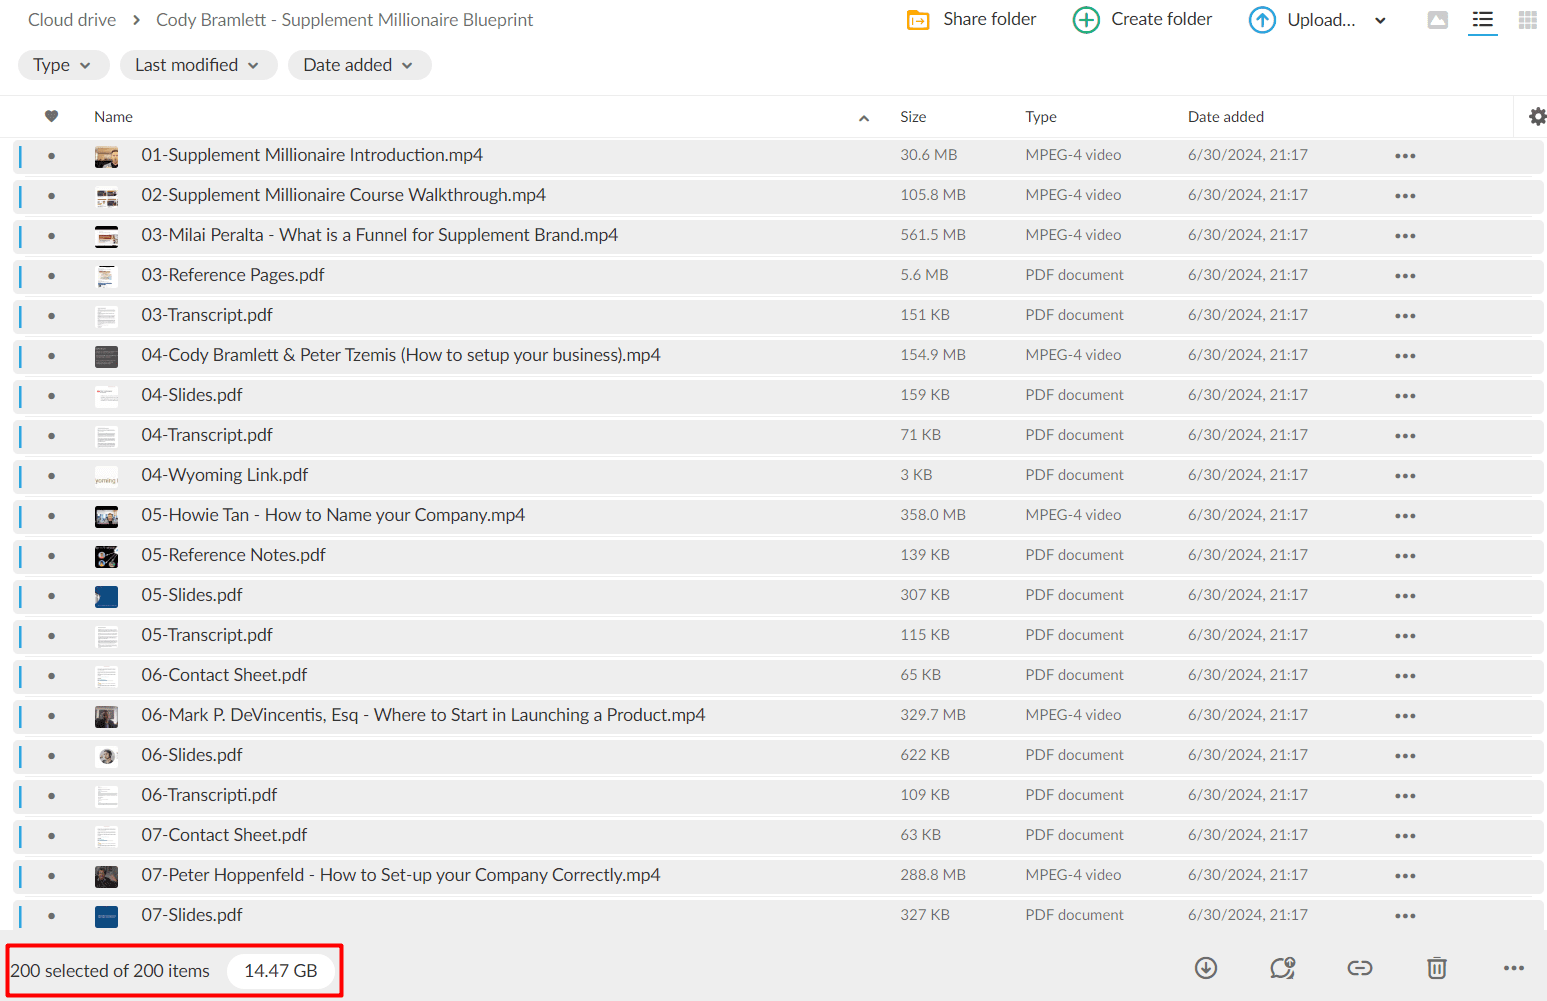Click thumbnail of 07-Peter Hoppenfeld video
1547x1001 pixels.
click(x=106, y=876)
